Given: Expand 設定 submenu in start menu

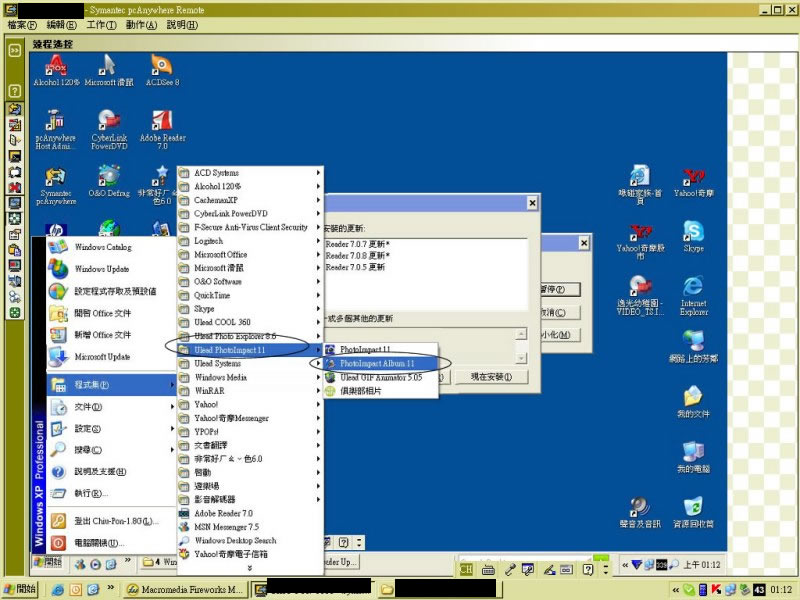Looking at the screenshot, I should coord(111,429).
